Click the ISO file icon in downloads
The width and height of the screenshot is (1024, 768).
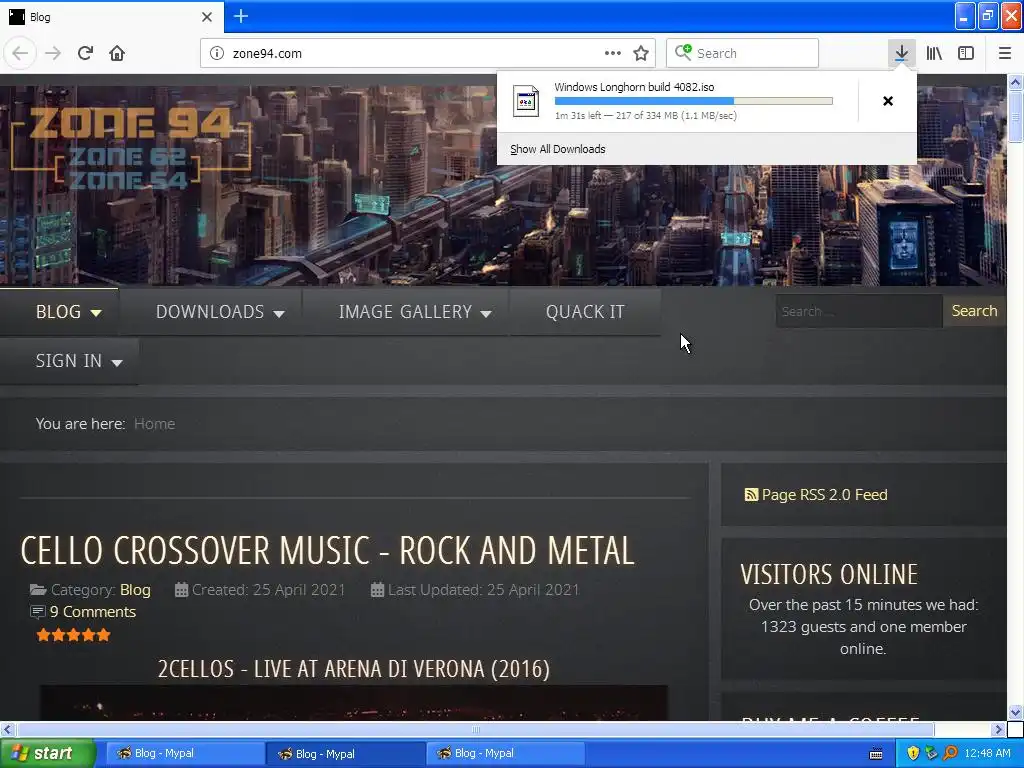[526, 101]
